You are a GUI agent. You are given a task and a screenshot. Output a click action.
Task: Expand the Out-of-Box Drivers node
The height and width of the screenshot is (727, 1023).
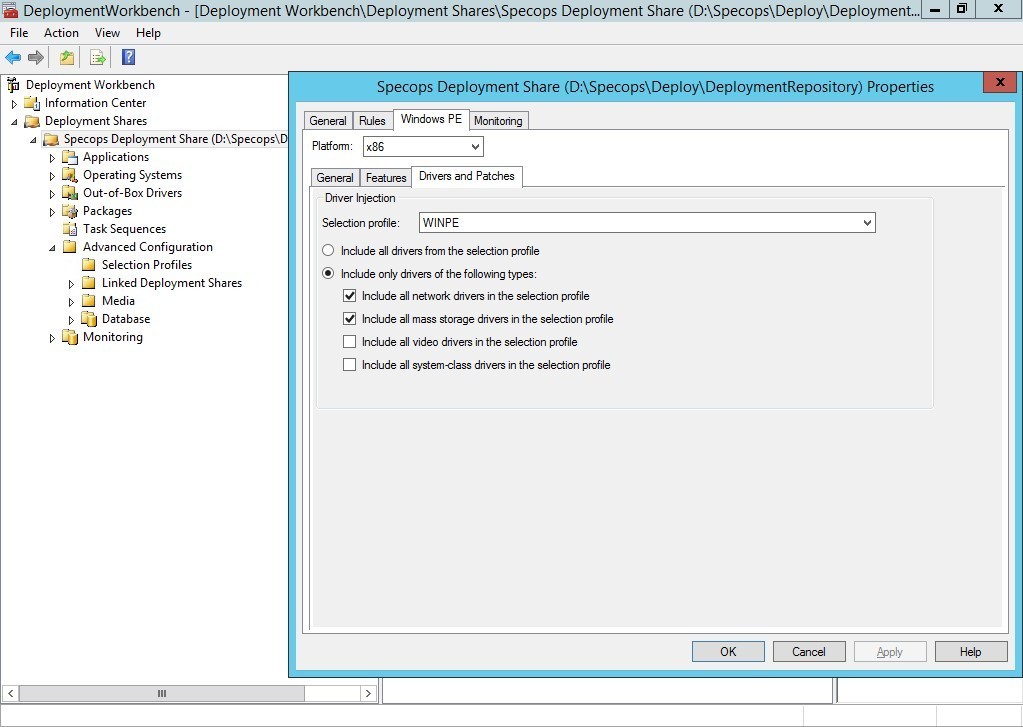(52, 194)
